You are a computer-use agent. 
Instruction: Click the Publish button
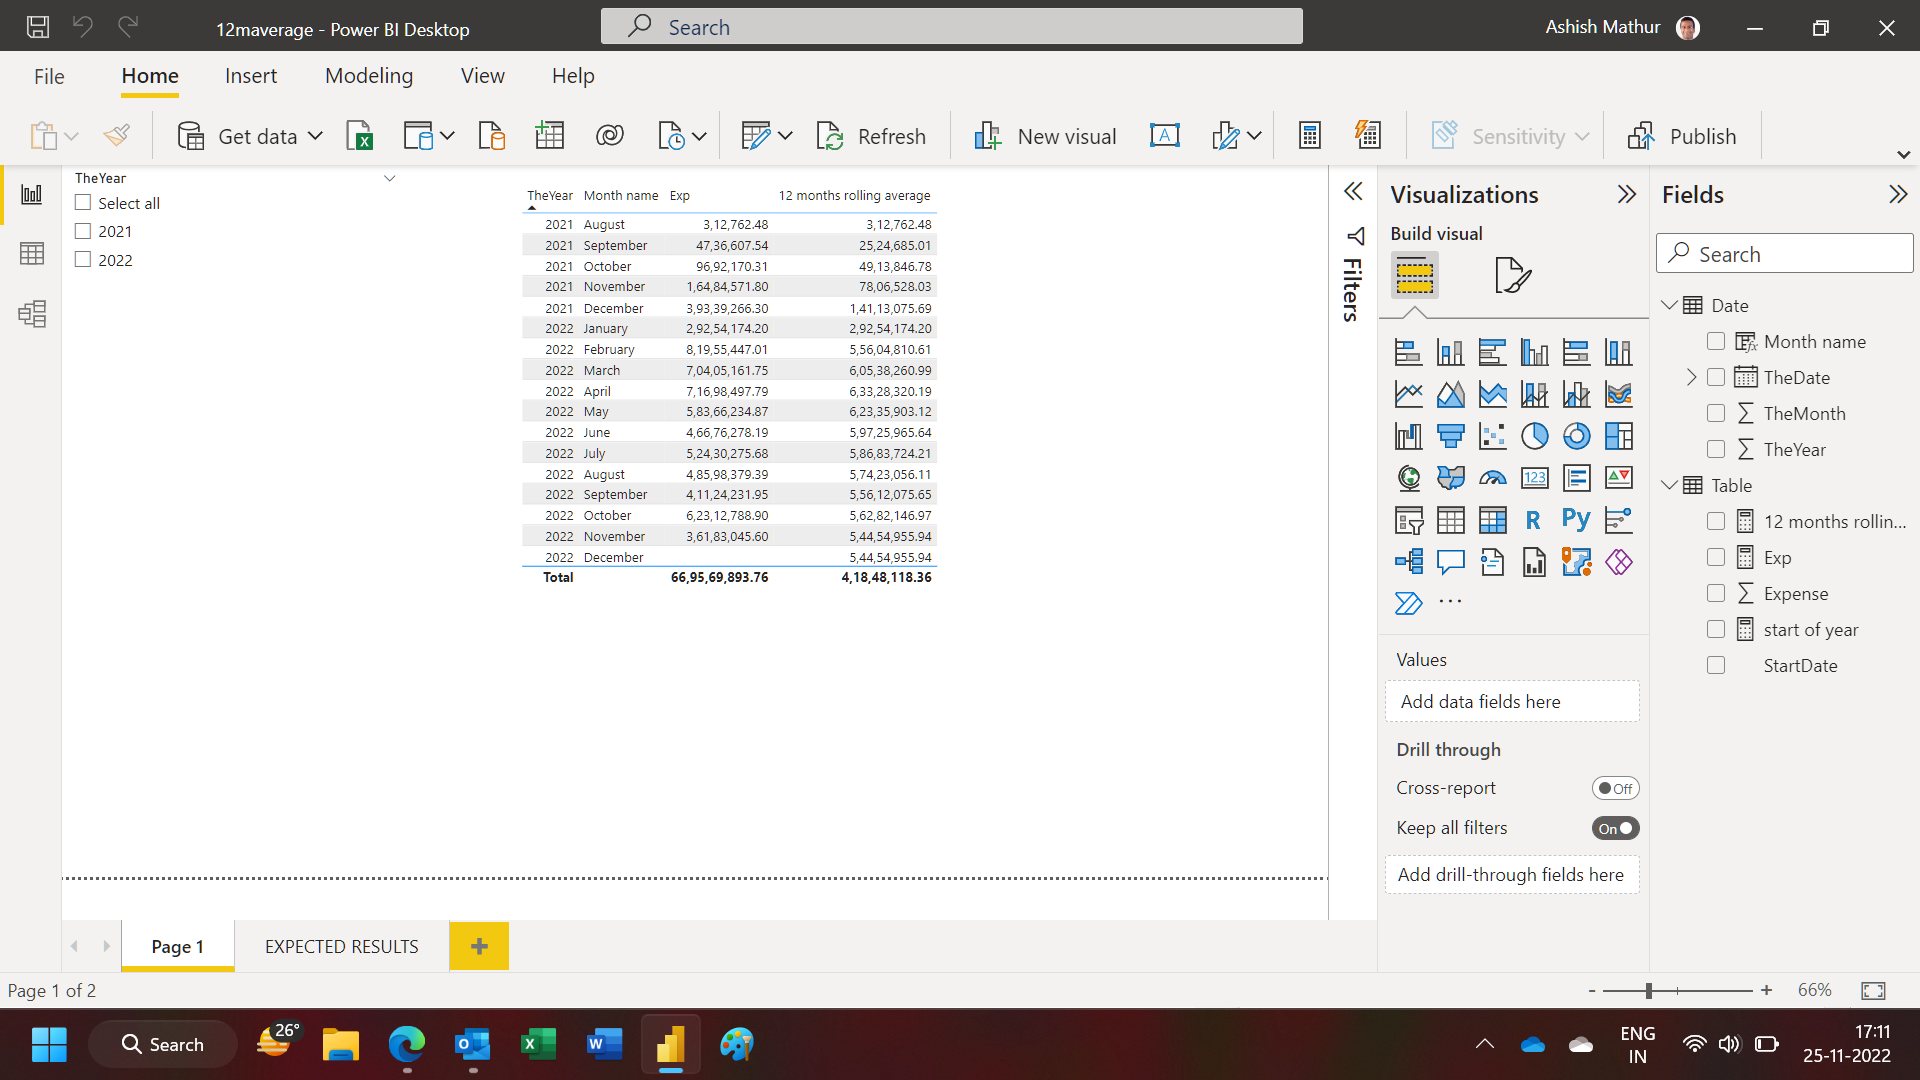[1683, 136]
